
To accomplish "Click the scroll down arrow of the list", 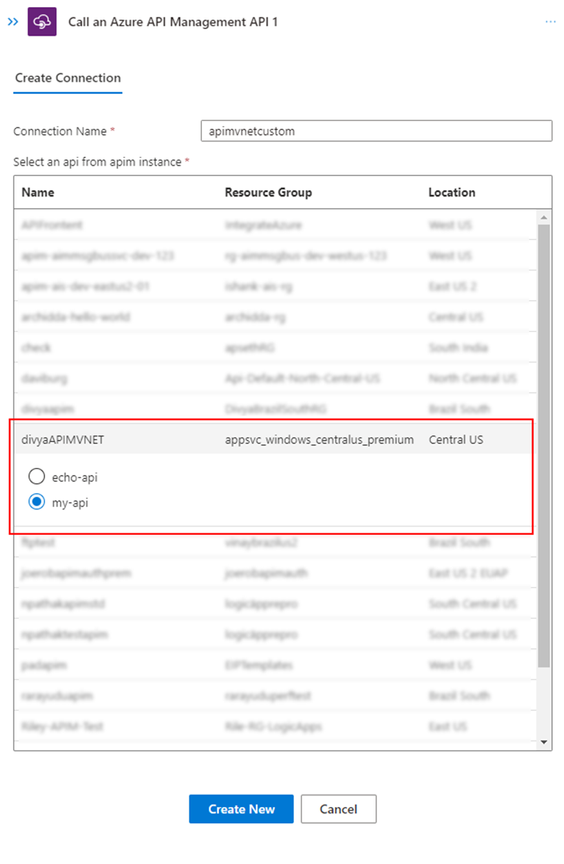I will (544, 742).
